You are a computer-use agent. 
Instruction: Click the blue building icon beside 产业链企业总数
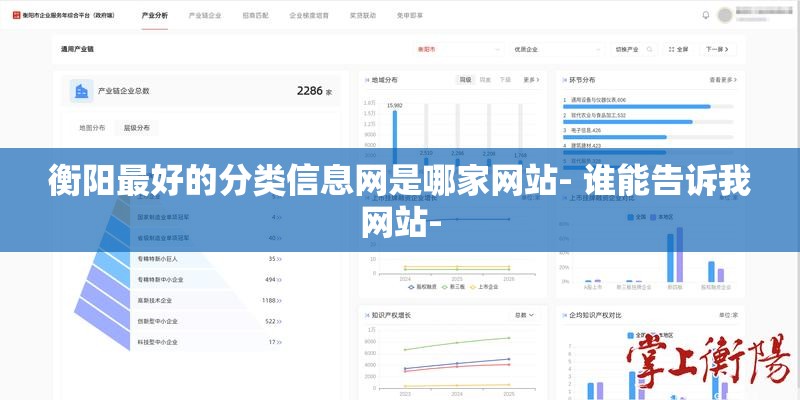[82, 91]
